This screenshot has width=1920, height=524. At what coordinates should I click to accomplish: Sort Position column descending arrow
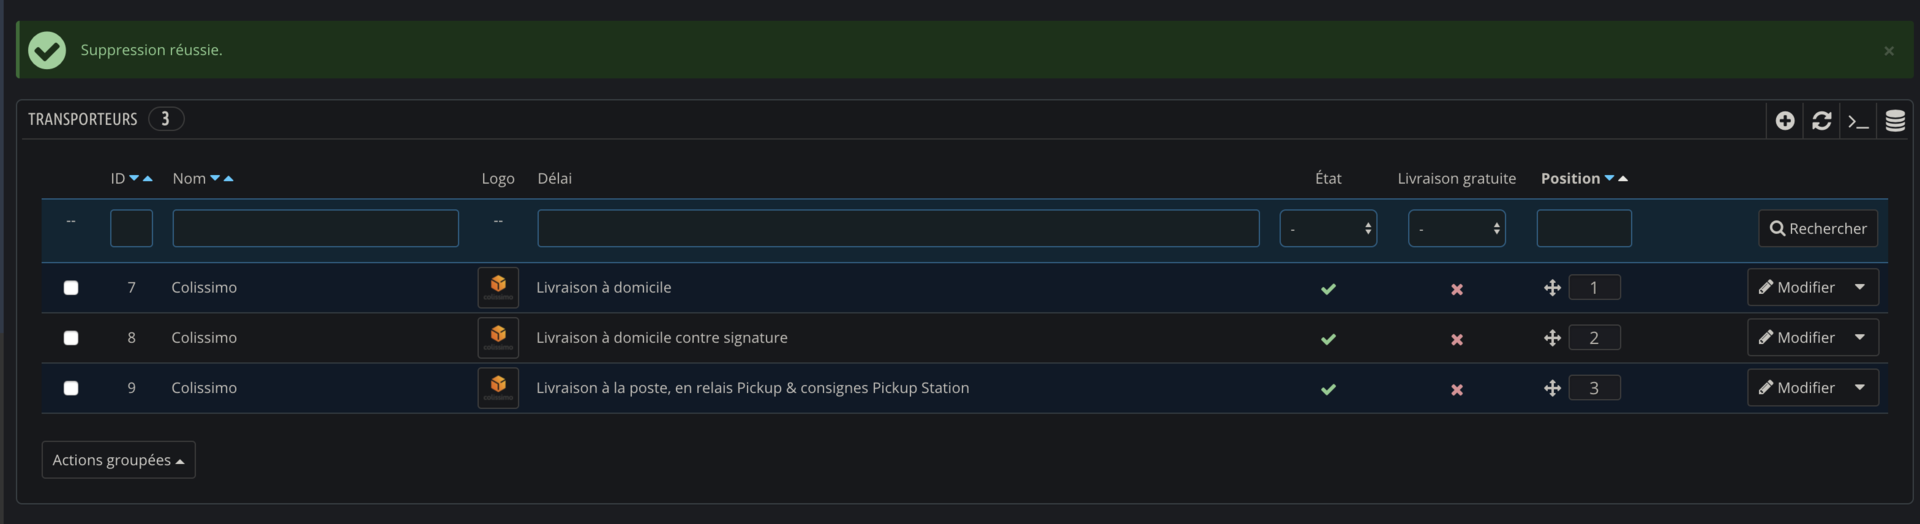[x=1609, y=178]
